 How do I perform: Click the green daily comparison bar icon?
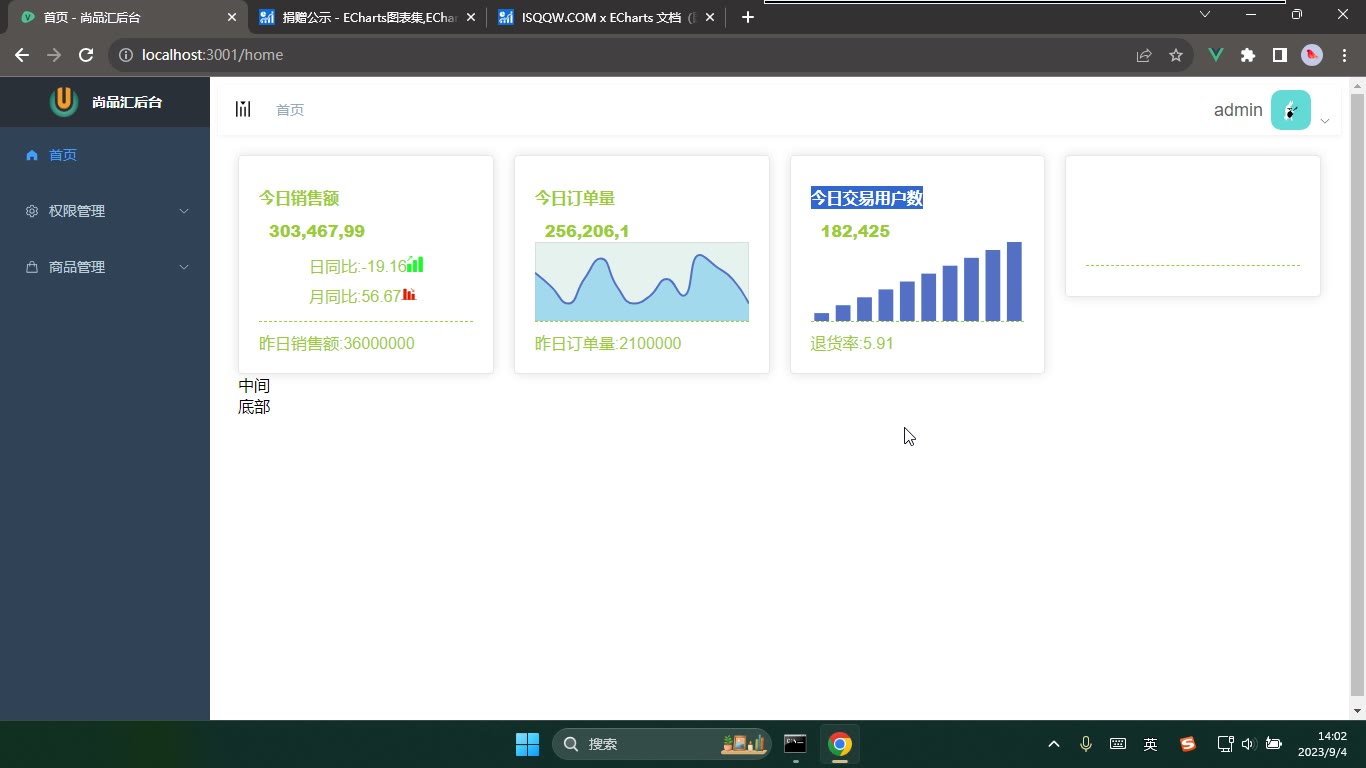(415, 264)
